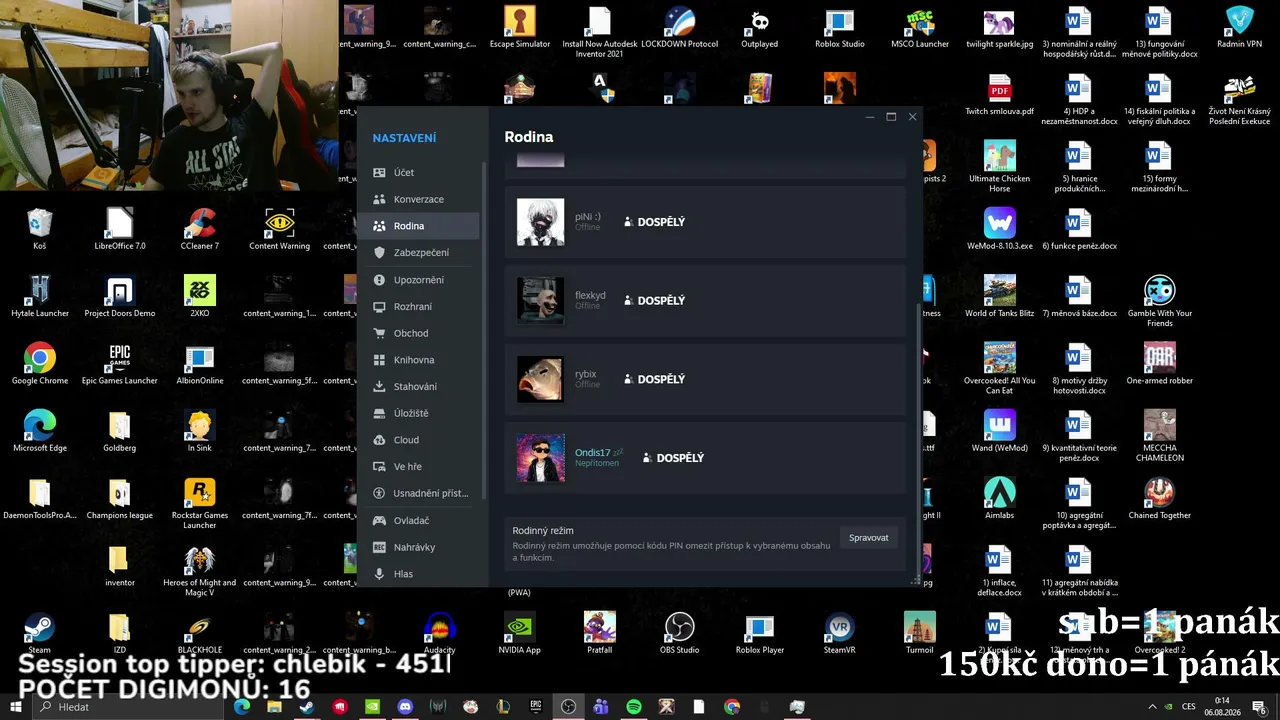1280x720 pixels.
Task: Select SteamVR desktop icon
Action: click(840, 632)
